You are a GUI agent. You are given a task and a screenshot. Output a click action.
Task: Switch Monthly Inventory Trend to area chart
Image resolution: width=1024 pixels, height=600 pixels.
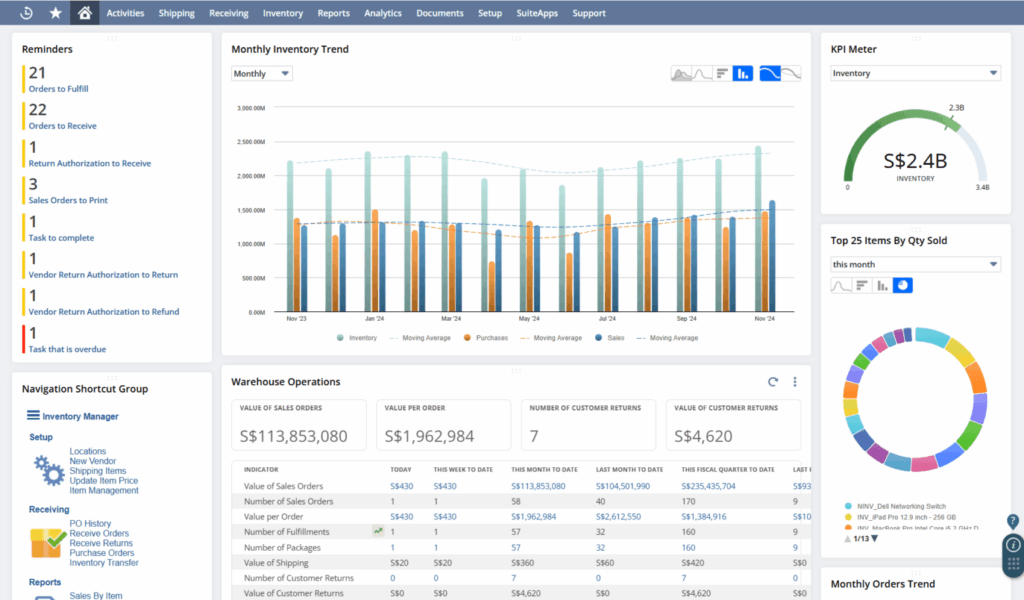pos(681,74)
